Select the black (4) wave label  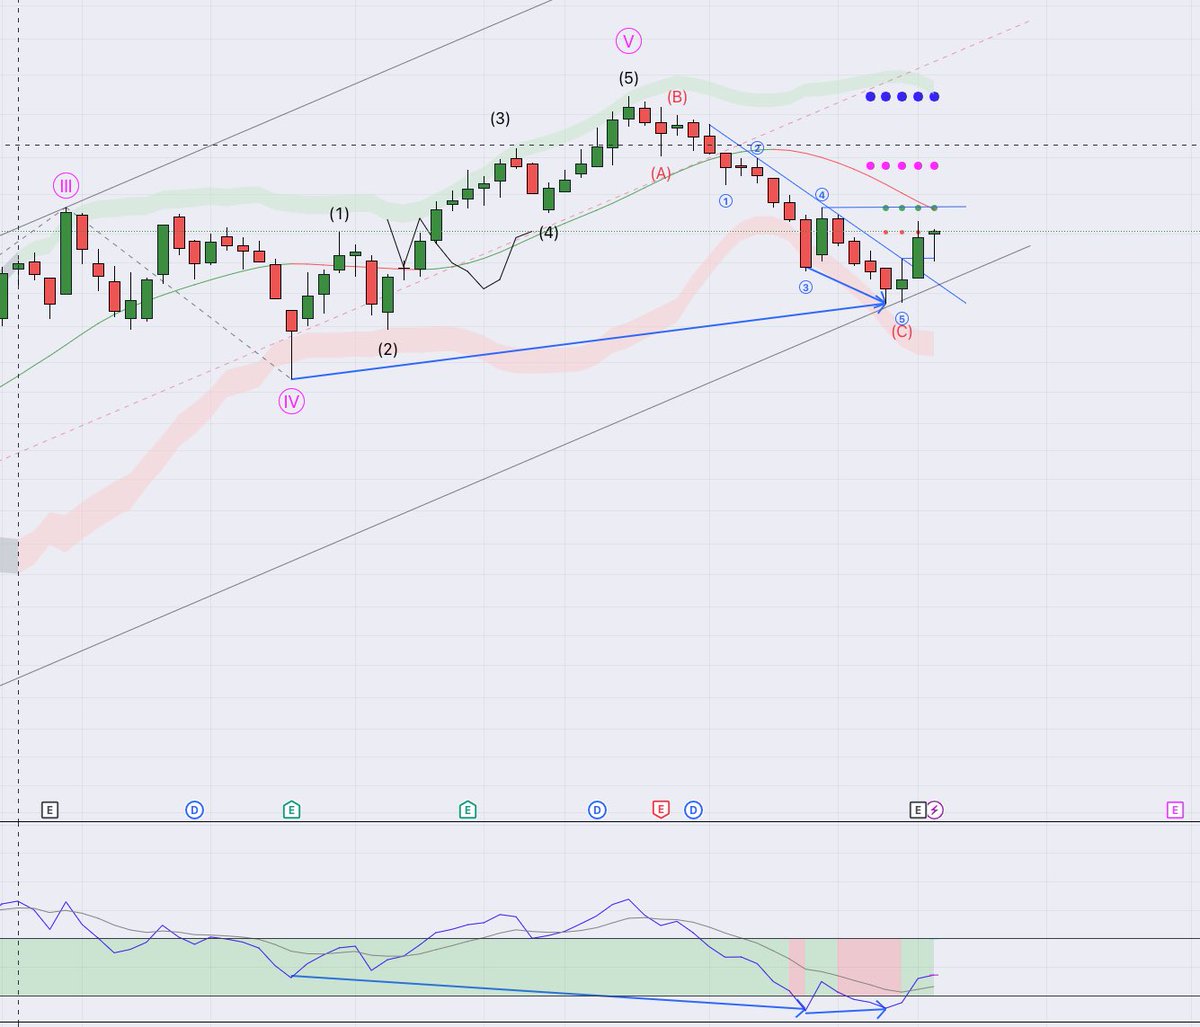pyautogui.click(x=548, y=233)
